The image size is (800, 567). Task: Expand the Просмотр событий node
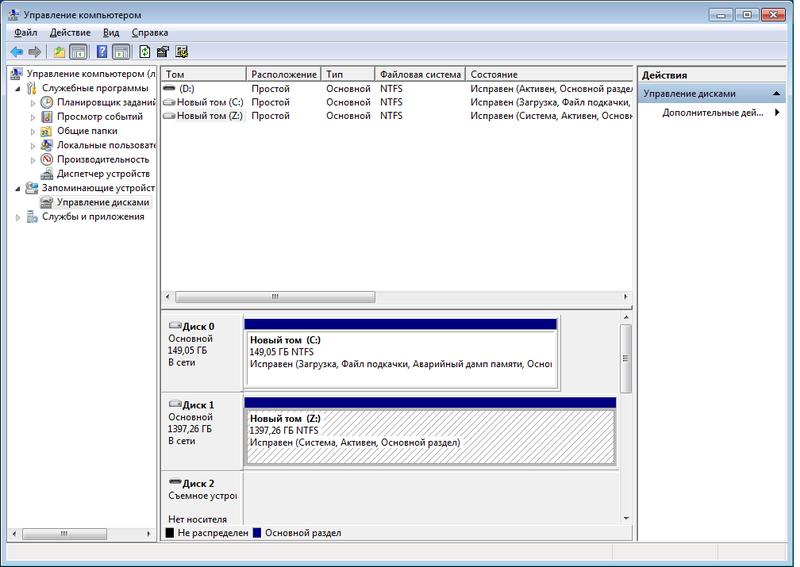coord(33,117)
